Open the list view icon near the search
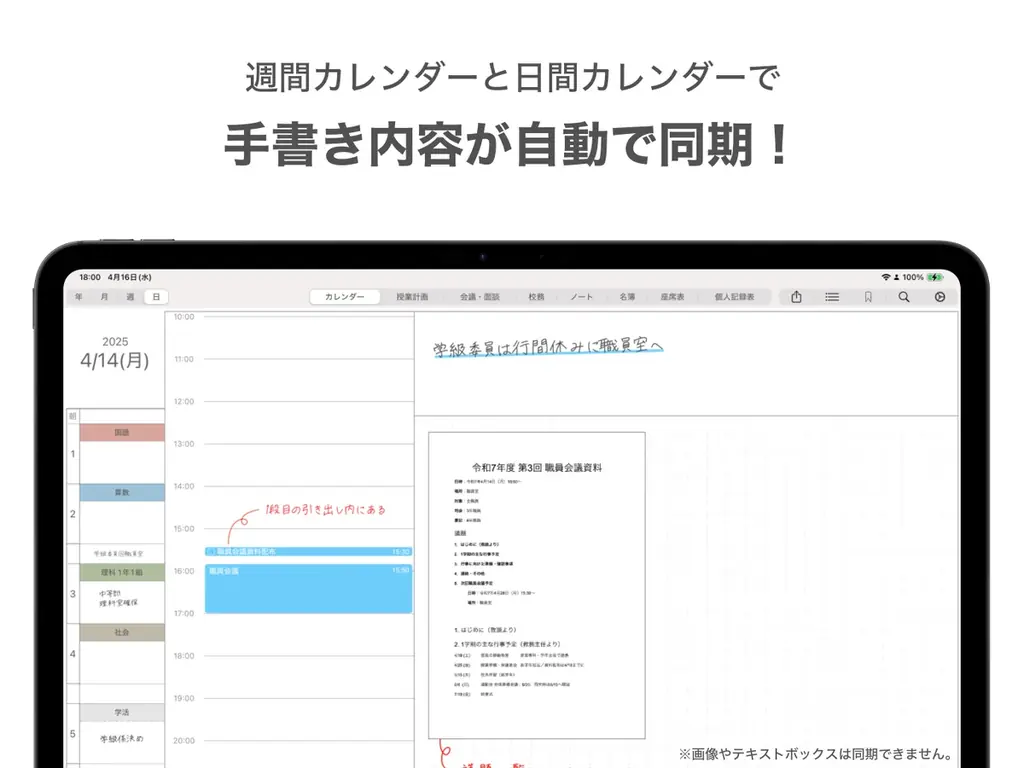Viewport: 1024px width, 768px height. (x=832, y=296)
